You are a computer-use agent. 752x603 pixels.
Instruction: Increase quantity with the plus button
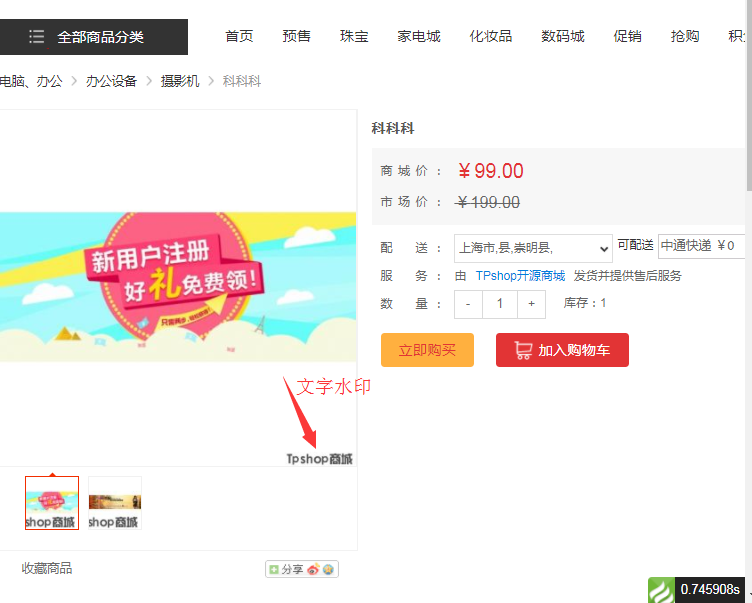(531, 304)
